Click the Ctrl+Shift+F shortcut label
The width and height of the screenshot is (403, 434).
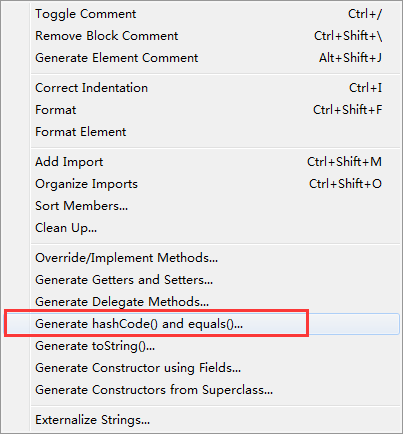(348, 110)
